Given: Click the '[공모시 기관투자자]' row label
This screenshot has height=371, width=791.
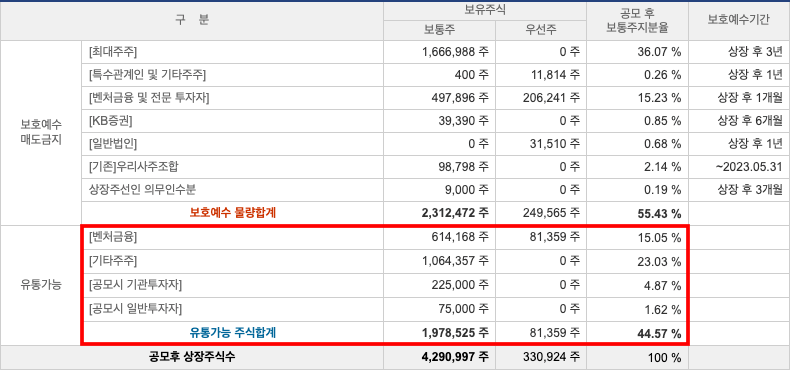Looking at the screenshot, I should pyautogui.click(x=135, y=285).
